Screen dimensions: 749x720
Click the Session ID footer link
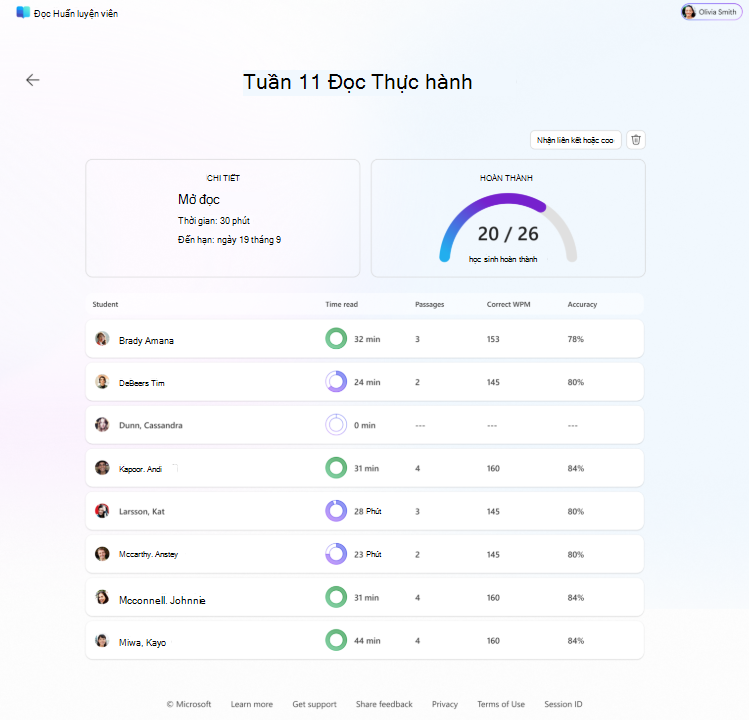tap(563, 704)
